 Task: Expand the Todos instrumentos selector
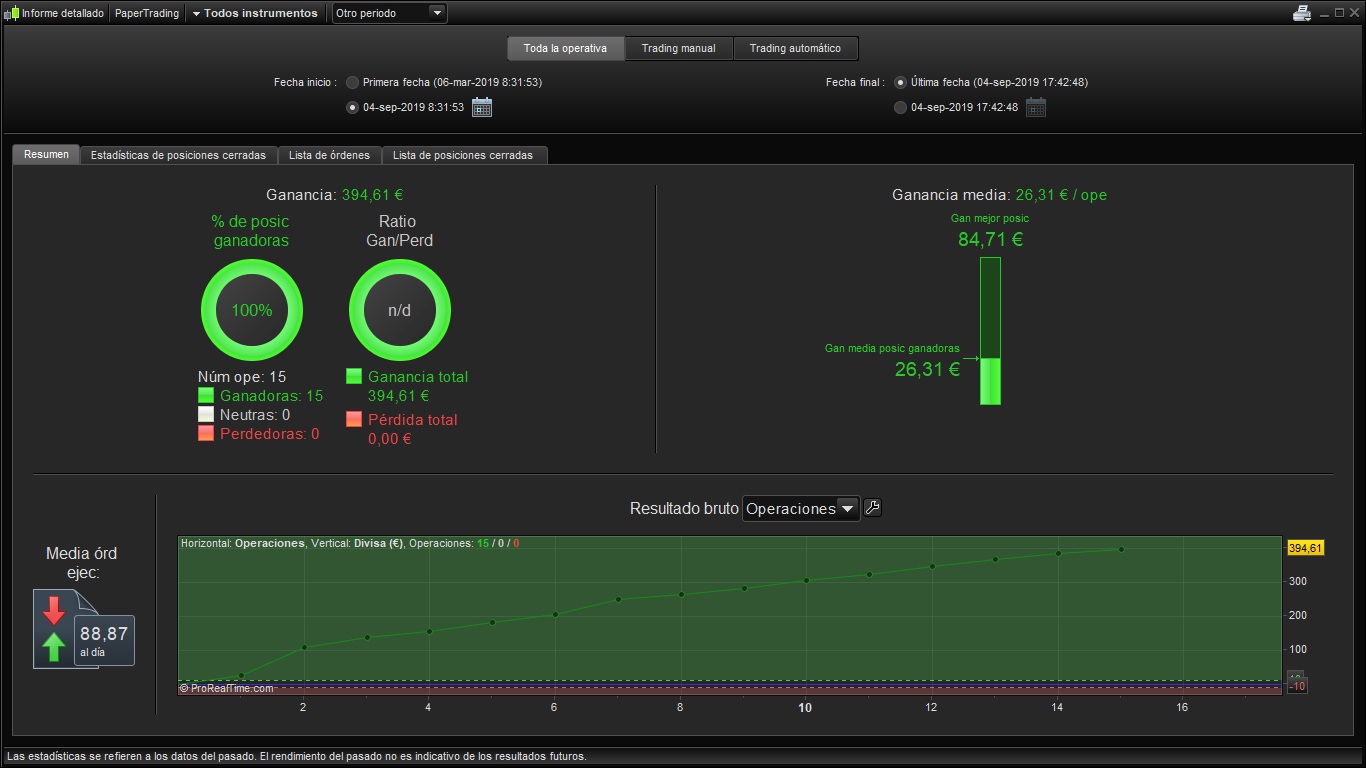coord(255,13)
